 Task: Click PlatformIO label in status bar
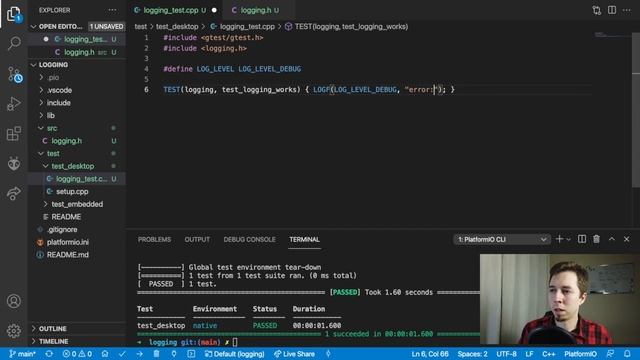(x=580, y=354)
